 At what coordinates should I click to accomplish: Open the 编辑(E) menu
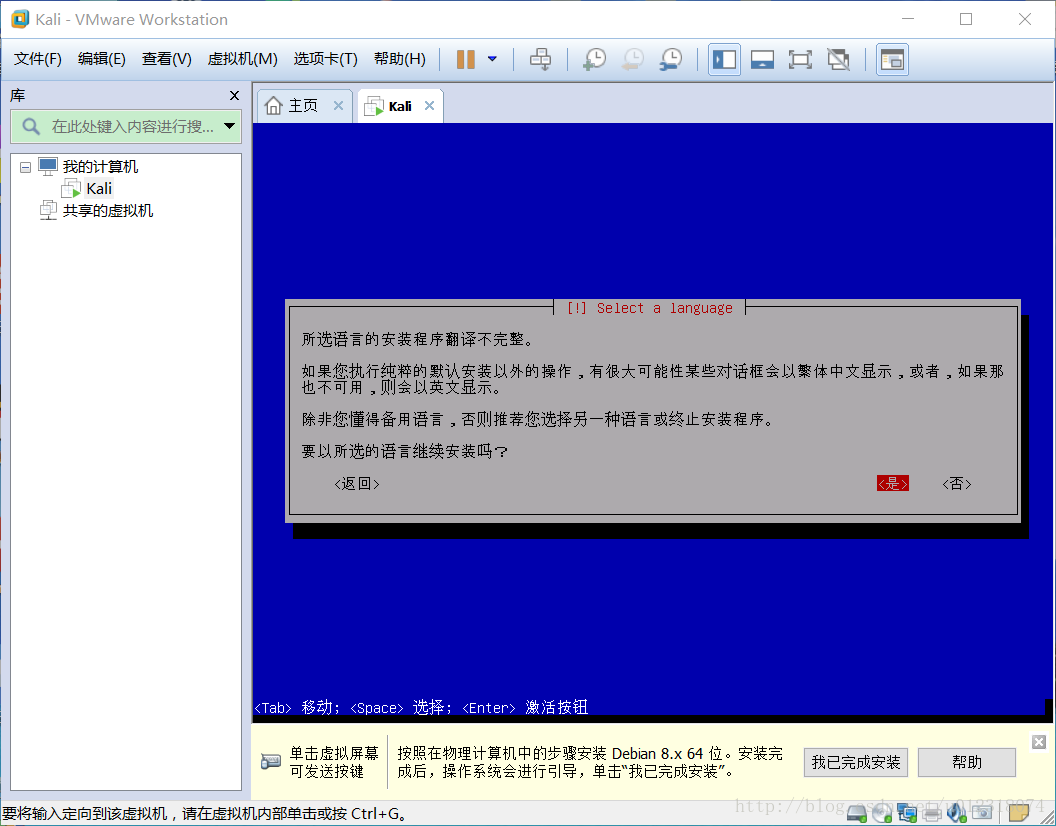click(102, 59)
